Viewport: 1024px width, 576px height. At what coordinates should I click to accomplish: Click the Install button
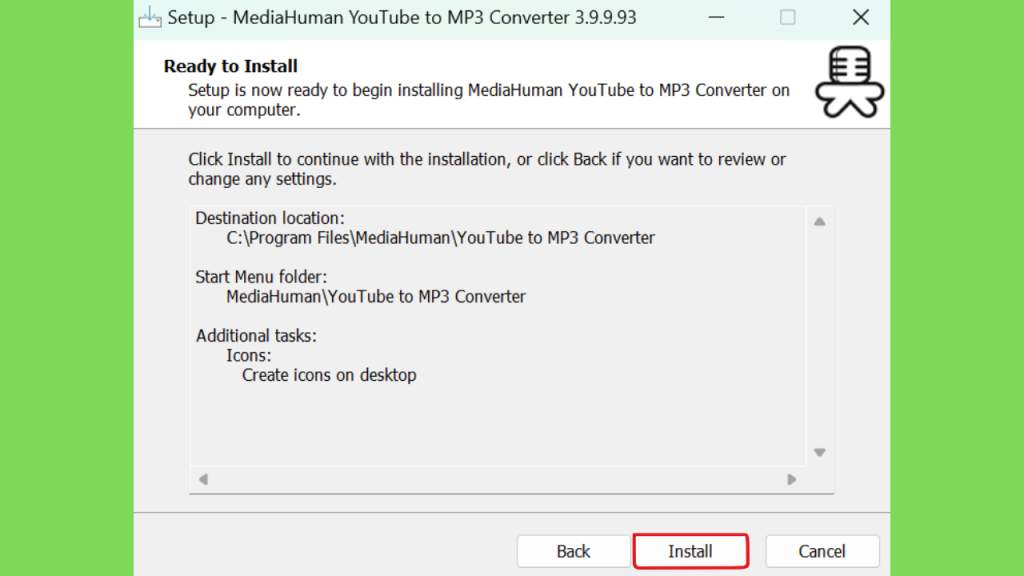[690, 551]
